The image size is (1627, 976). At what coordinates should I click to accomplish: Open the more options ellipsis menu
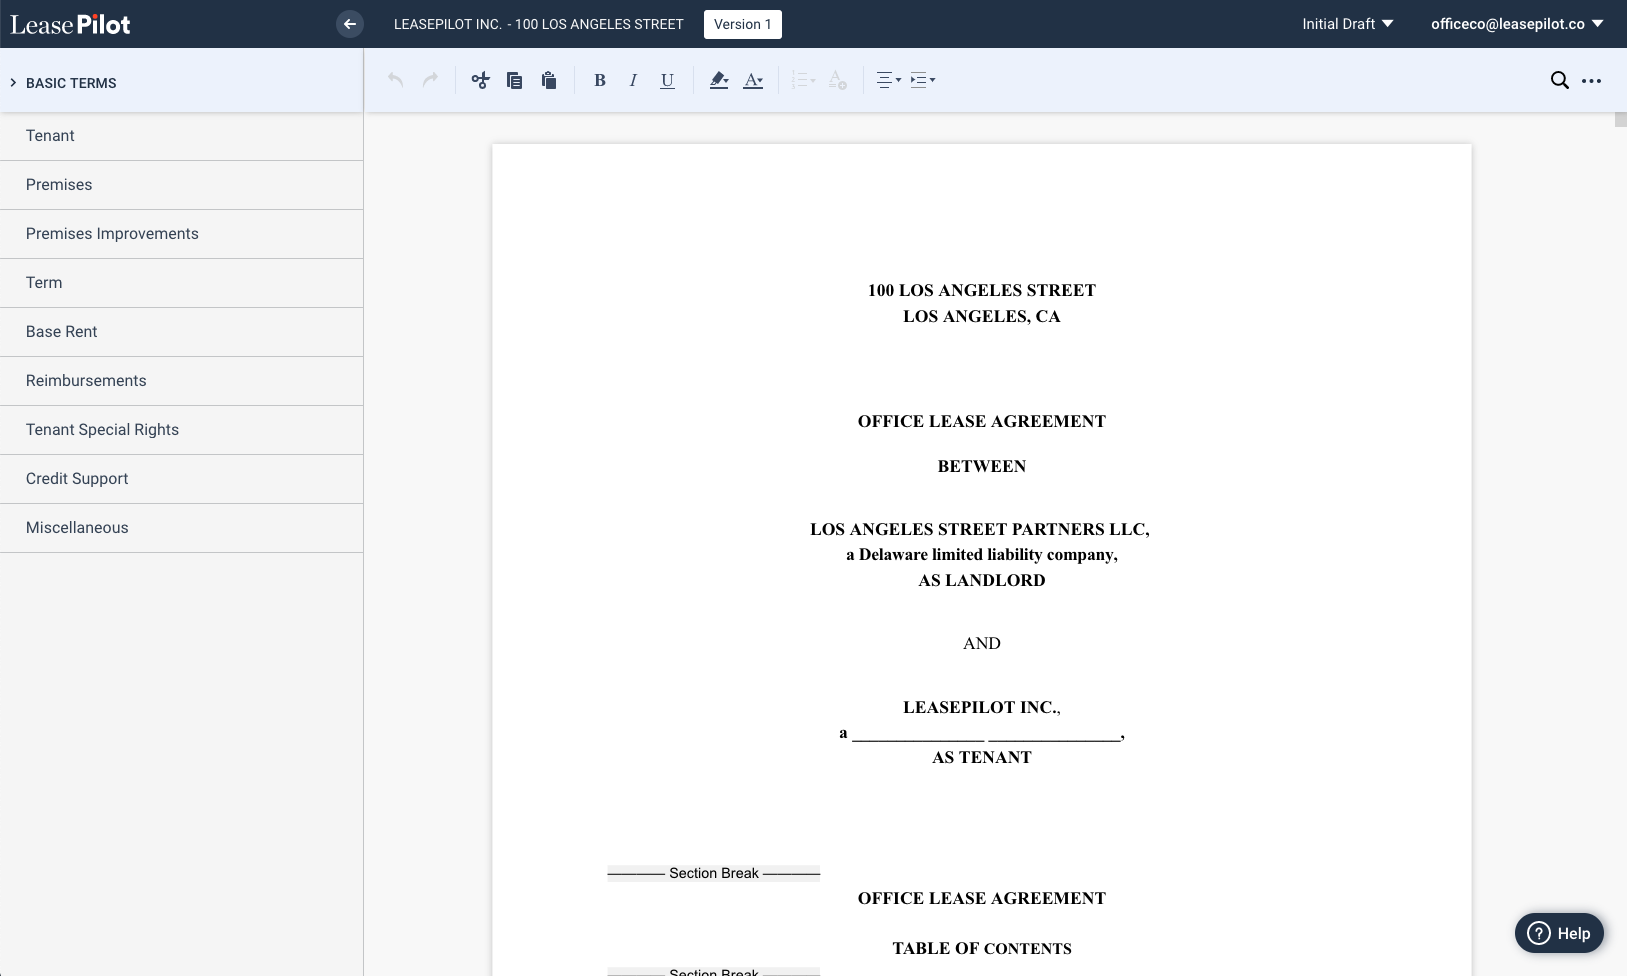coord(1590,80)
